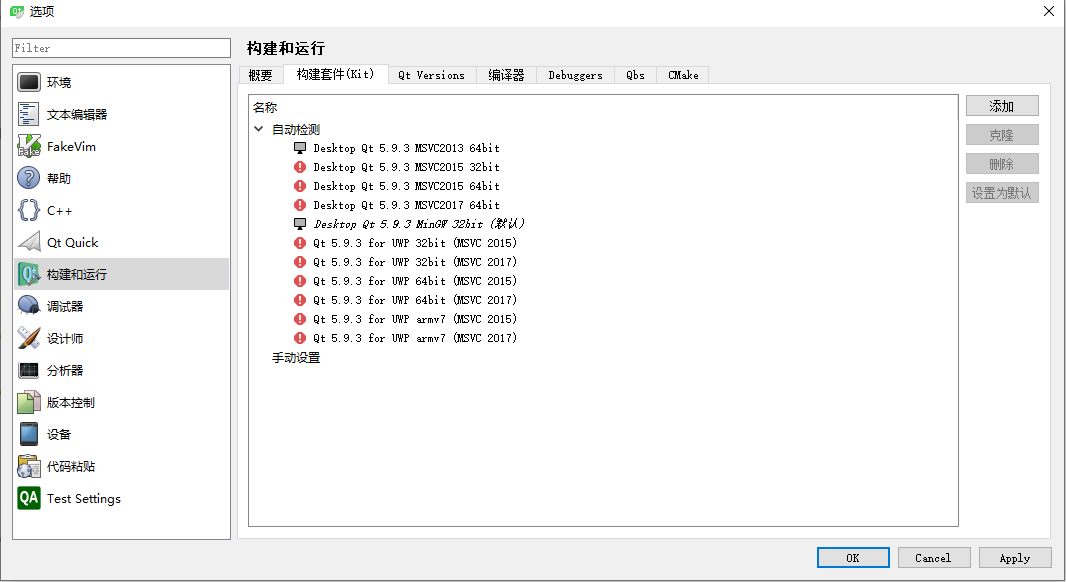Click error icon beside UWP 32bit (MSVC 2015)

click(300, 243)
